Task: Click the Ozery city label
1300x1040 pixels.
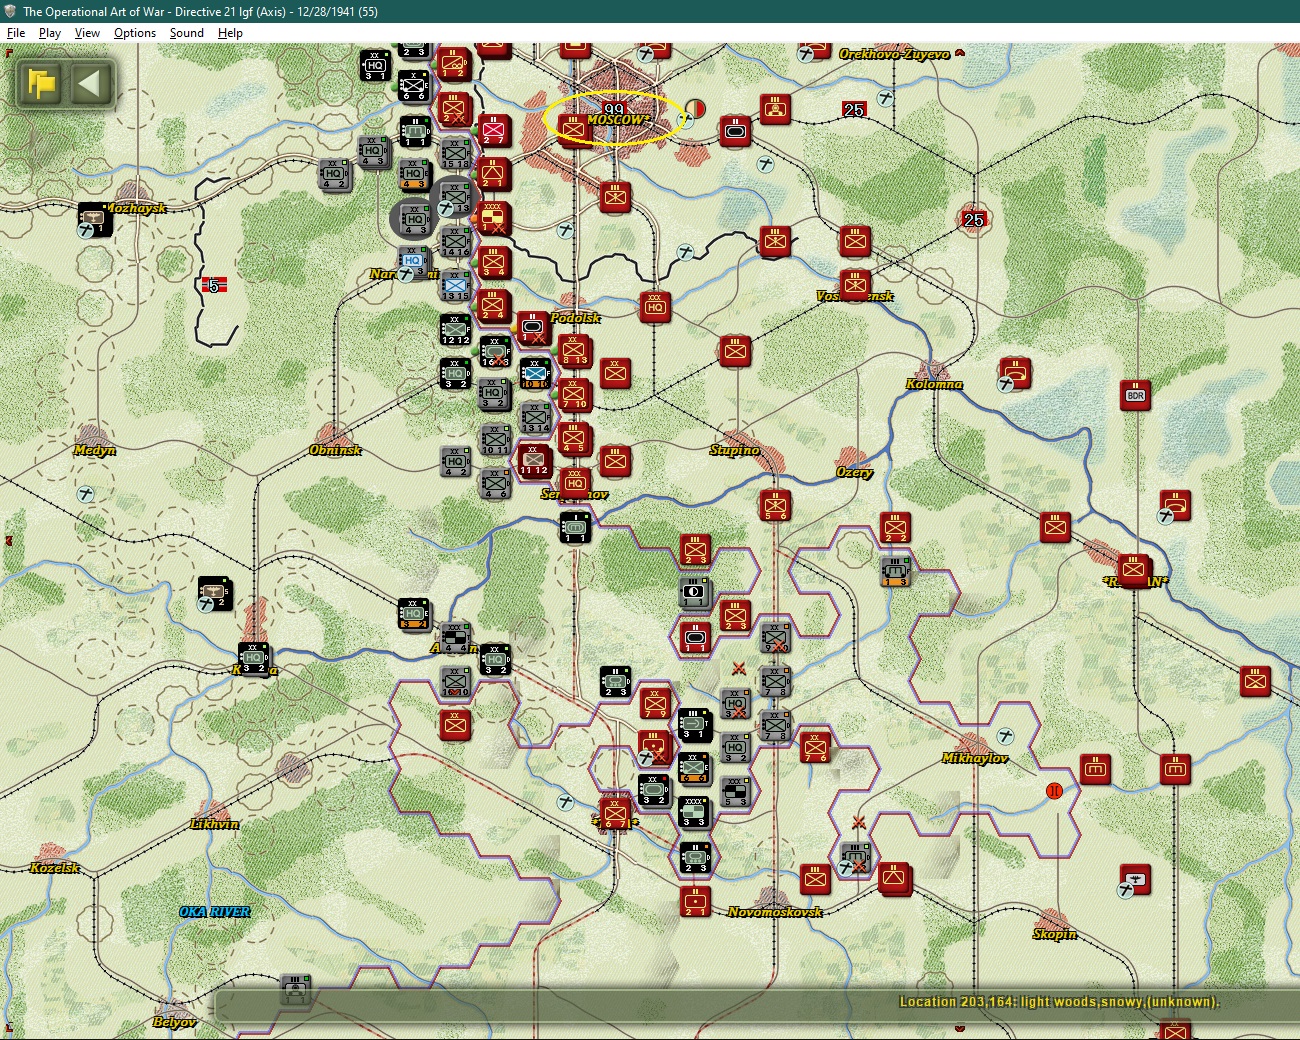Action: click(855, 472)
